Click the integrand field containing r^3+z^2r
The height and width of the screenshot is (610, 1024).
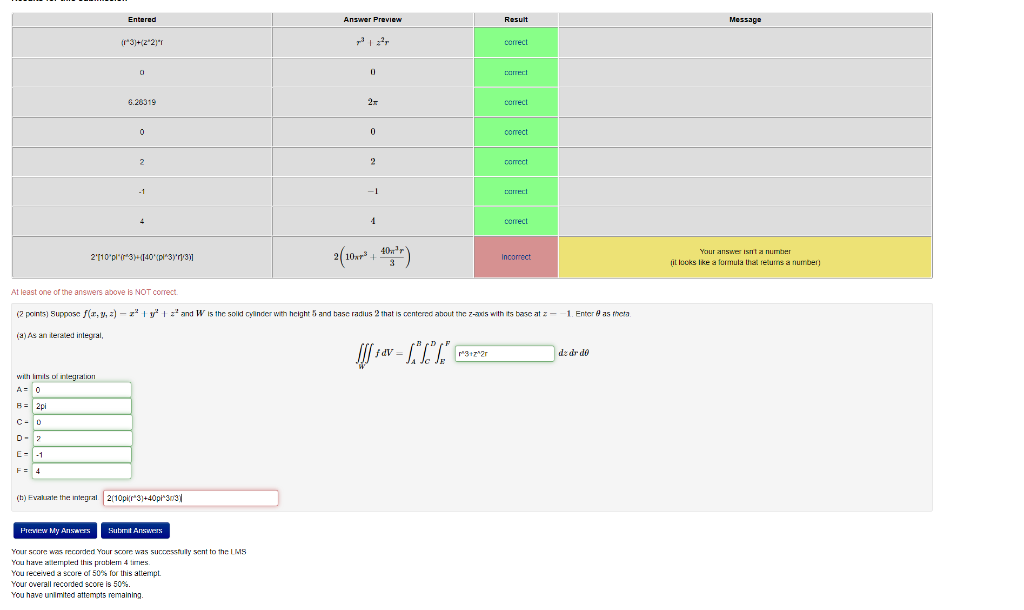(x=505, y=353)
